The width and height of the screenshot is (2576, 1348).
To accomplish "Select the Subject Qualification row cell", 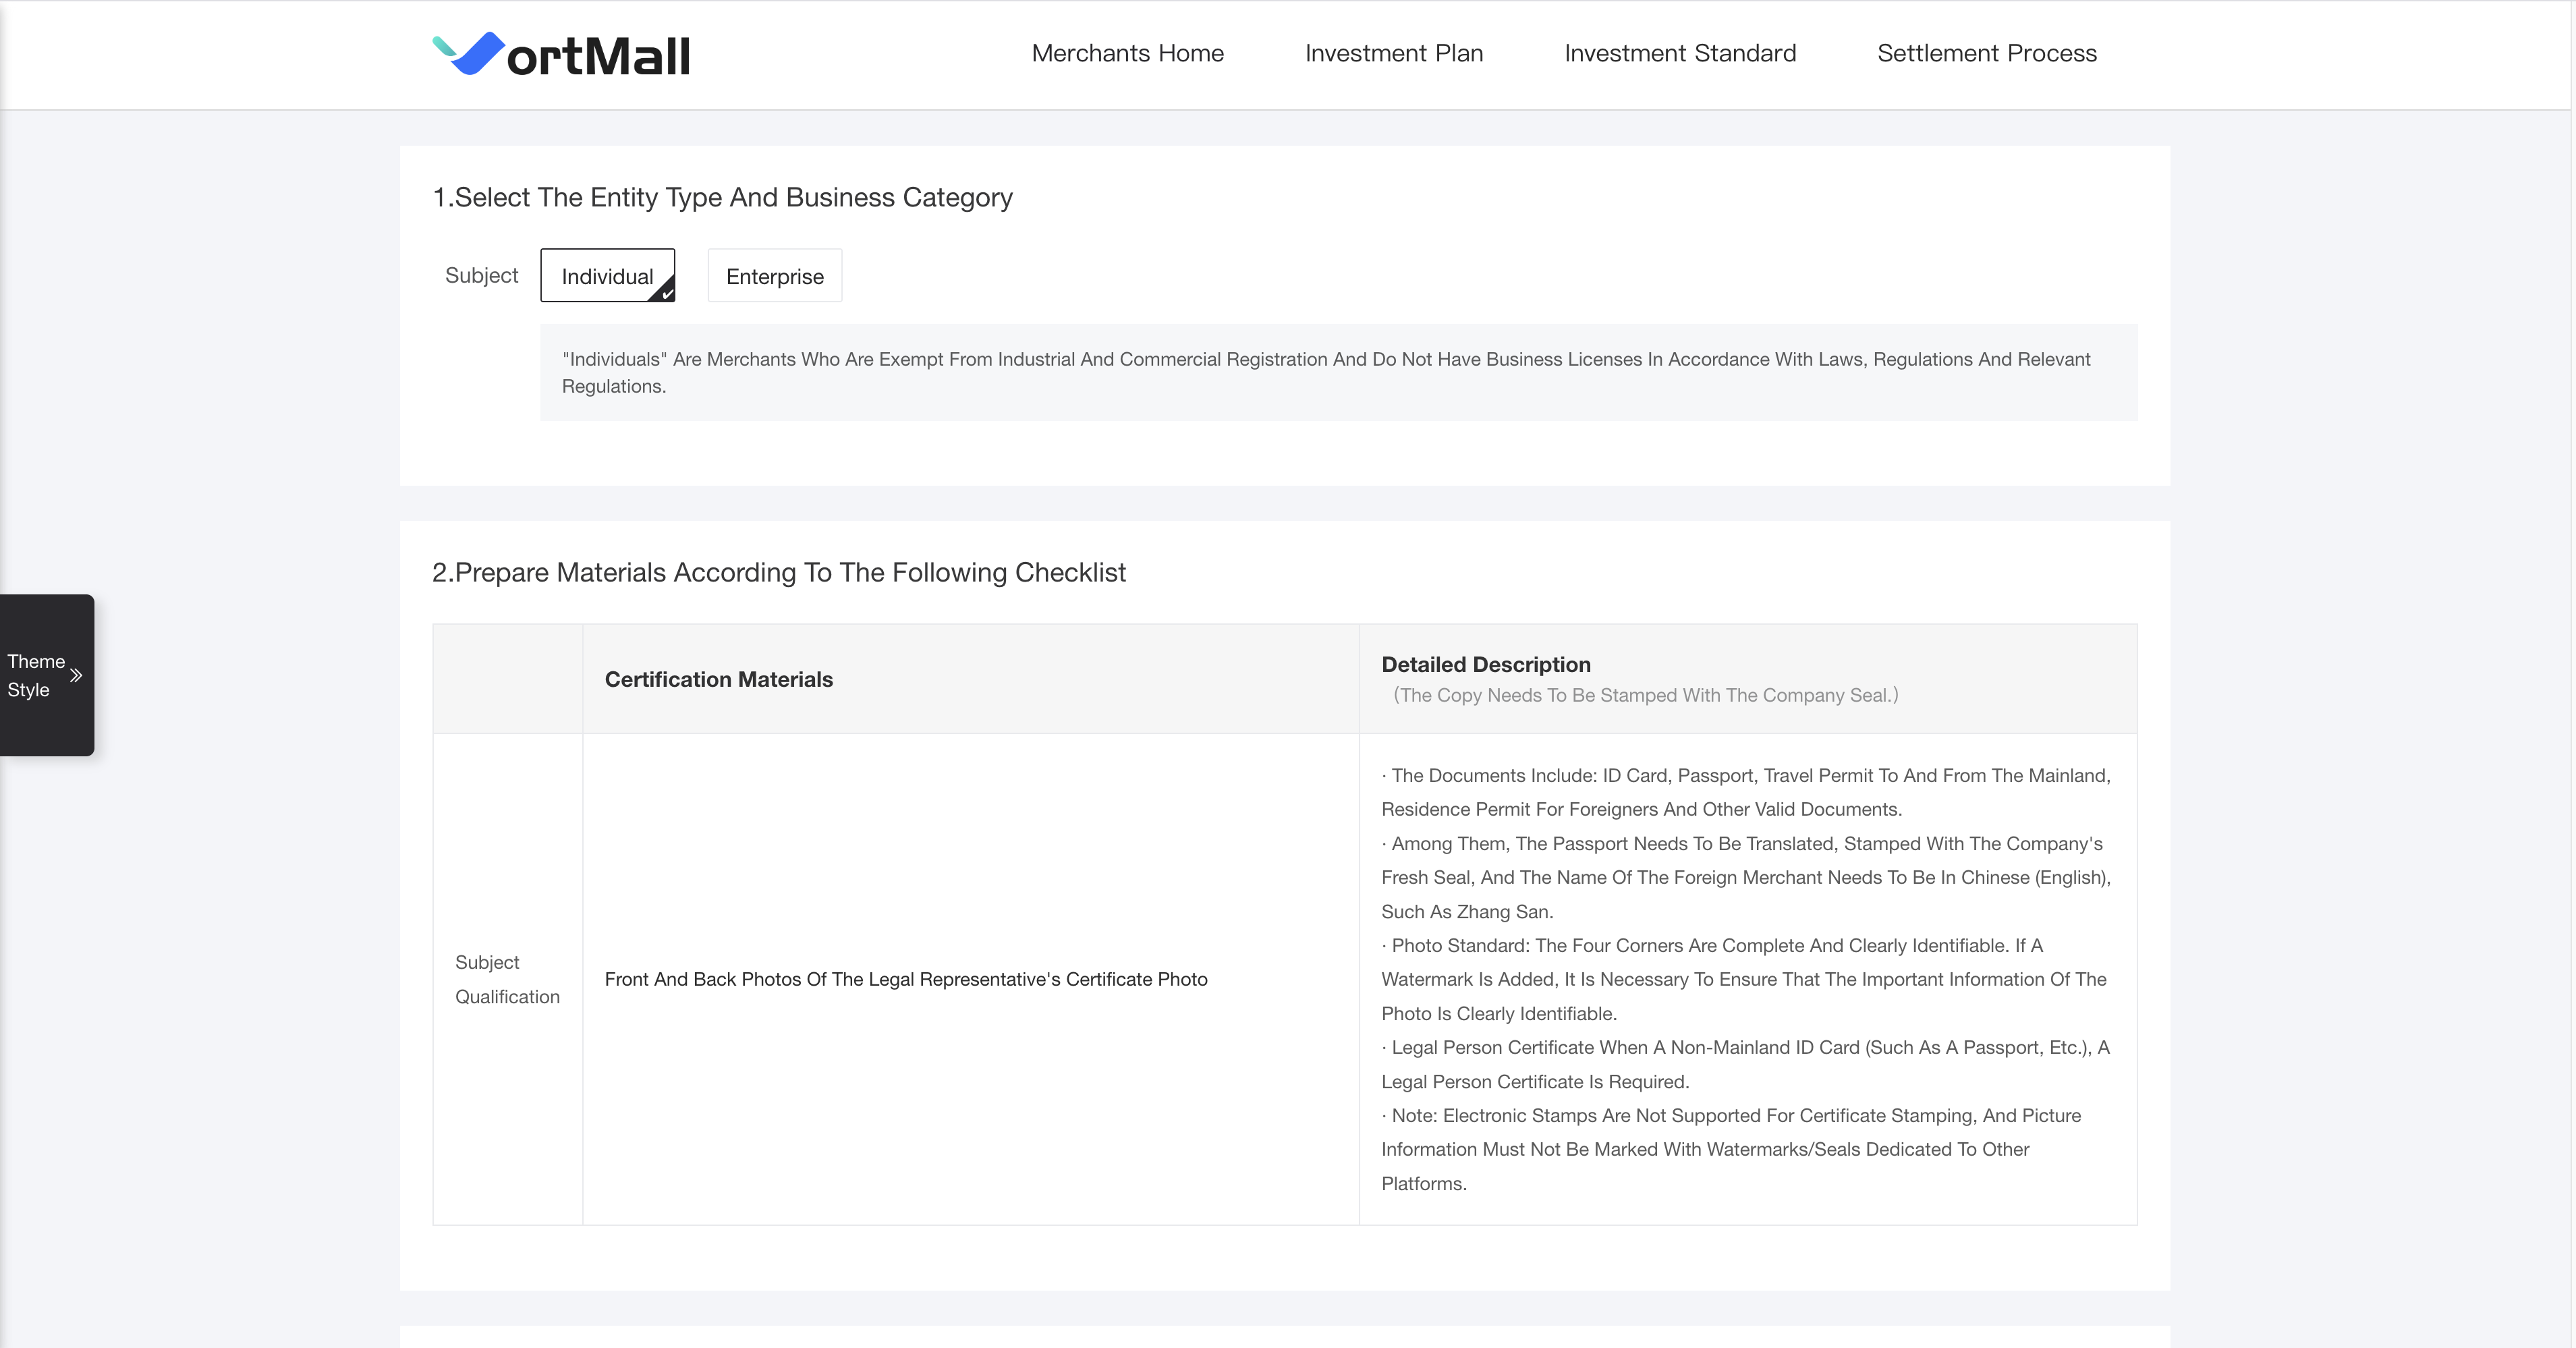I will (507, 979).
